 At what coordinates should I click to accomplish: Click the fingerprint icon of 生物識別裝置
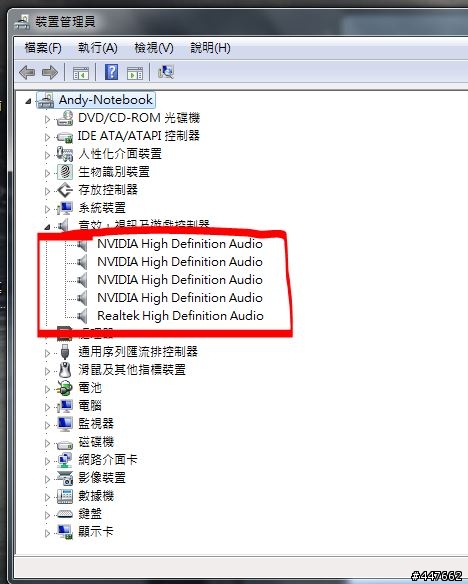pos(65,172)
